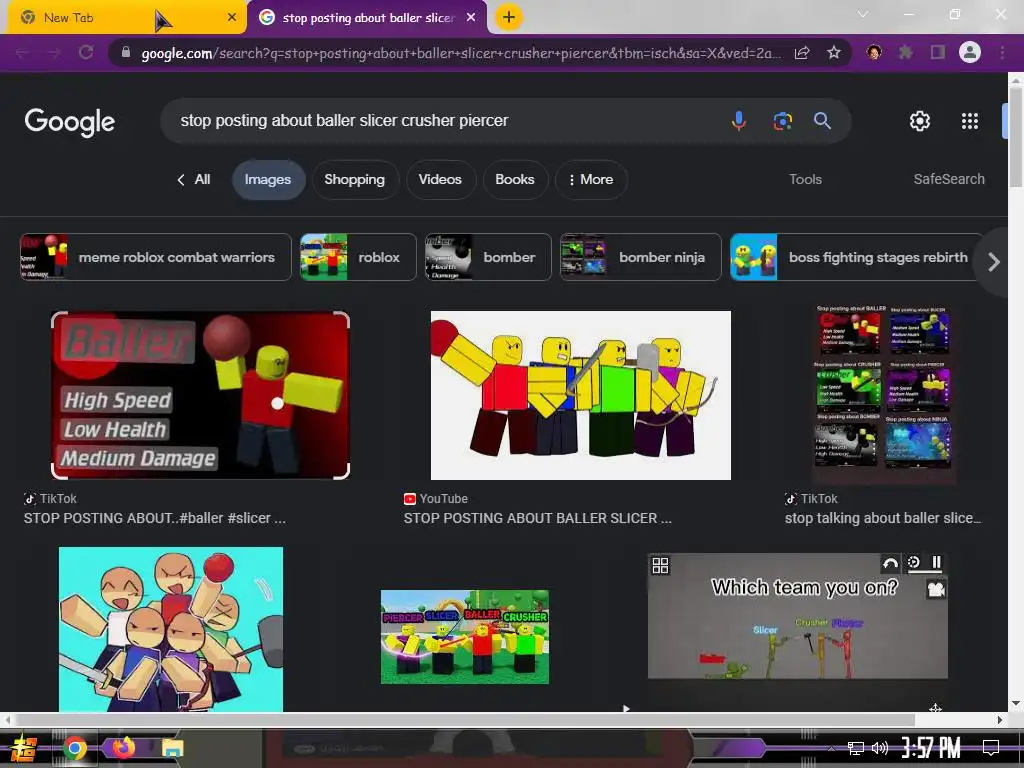Screen dimensions: 1024x768
Task: Show more suggestion chips with right arrow
Action: (x=993, y=262)
